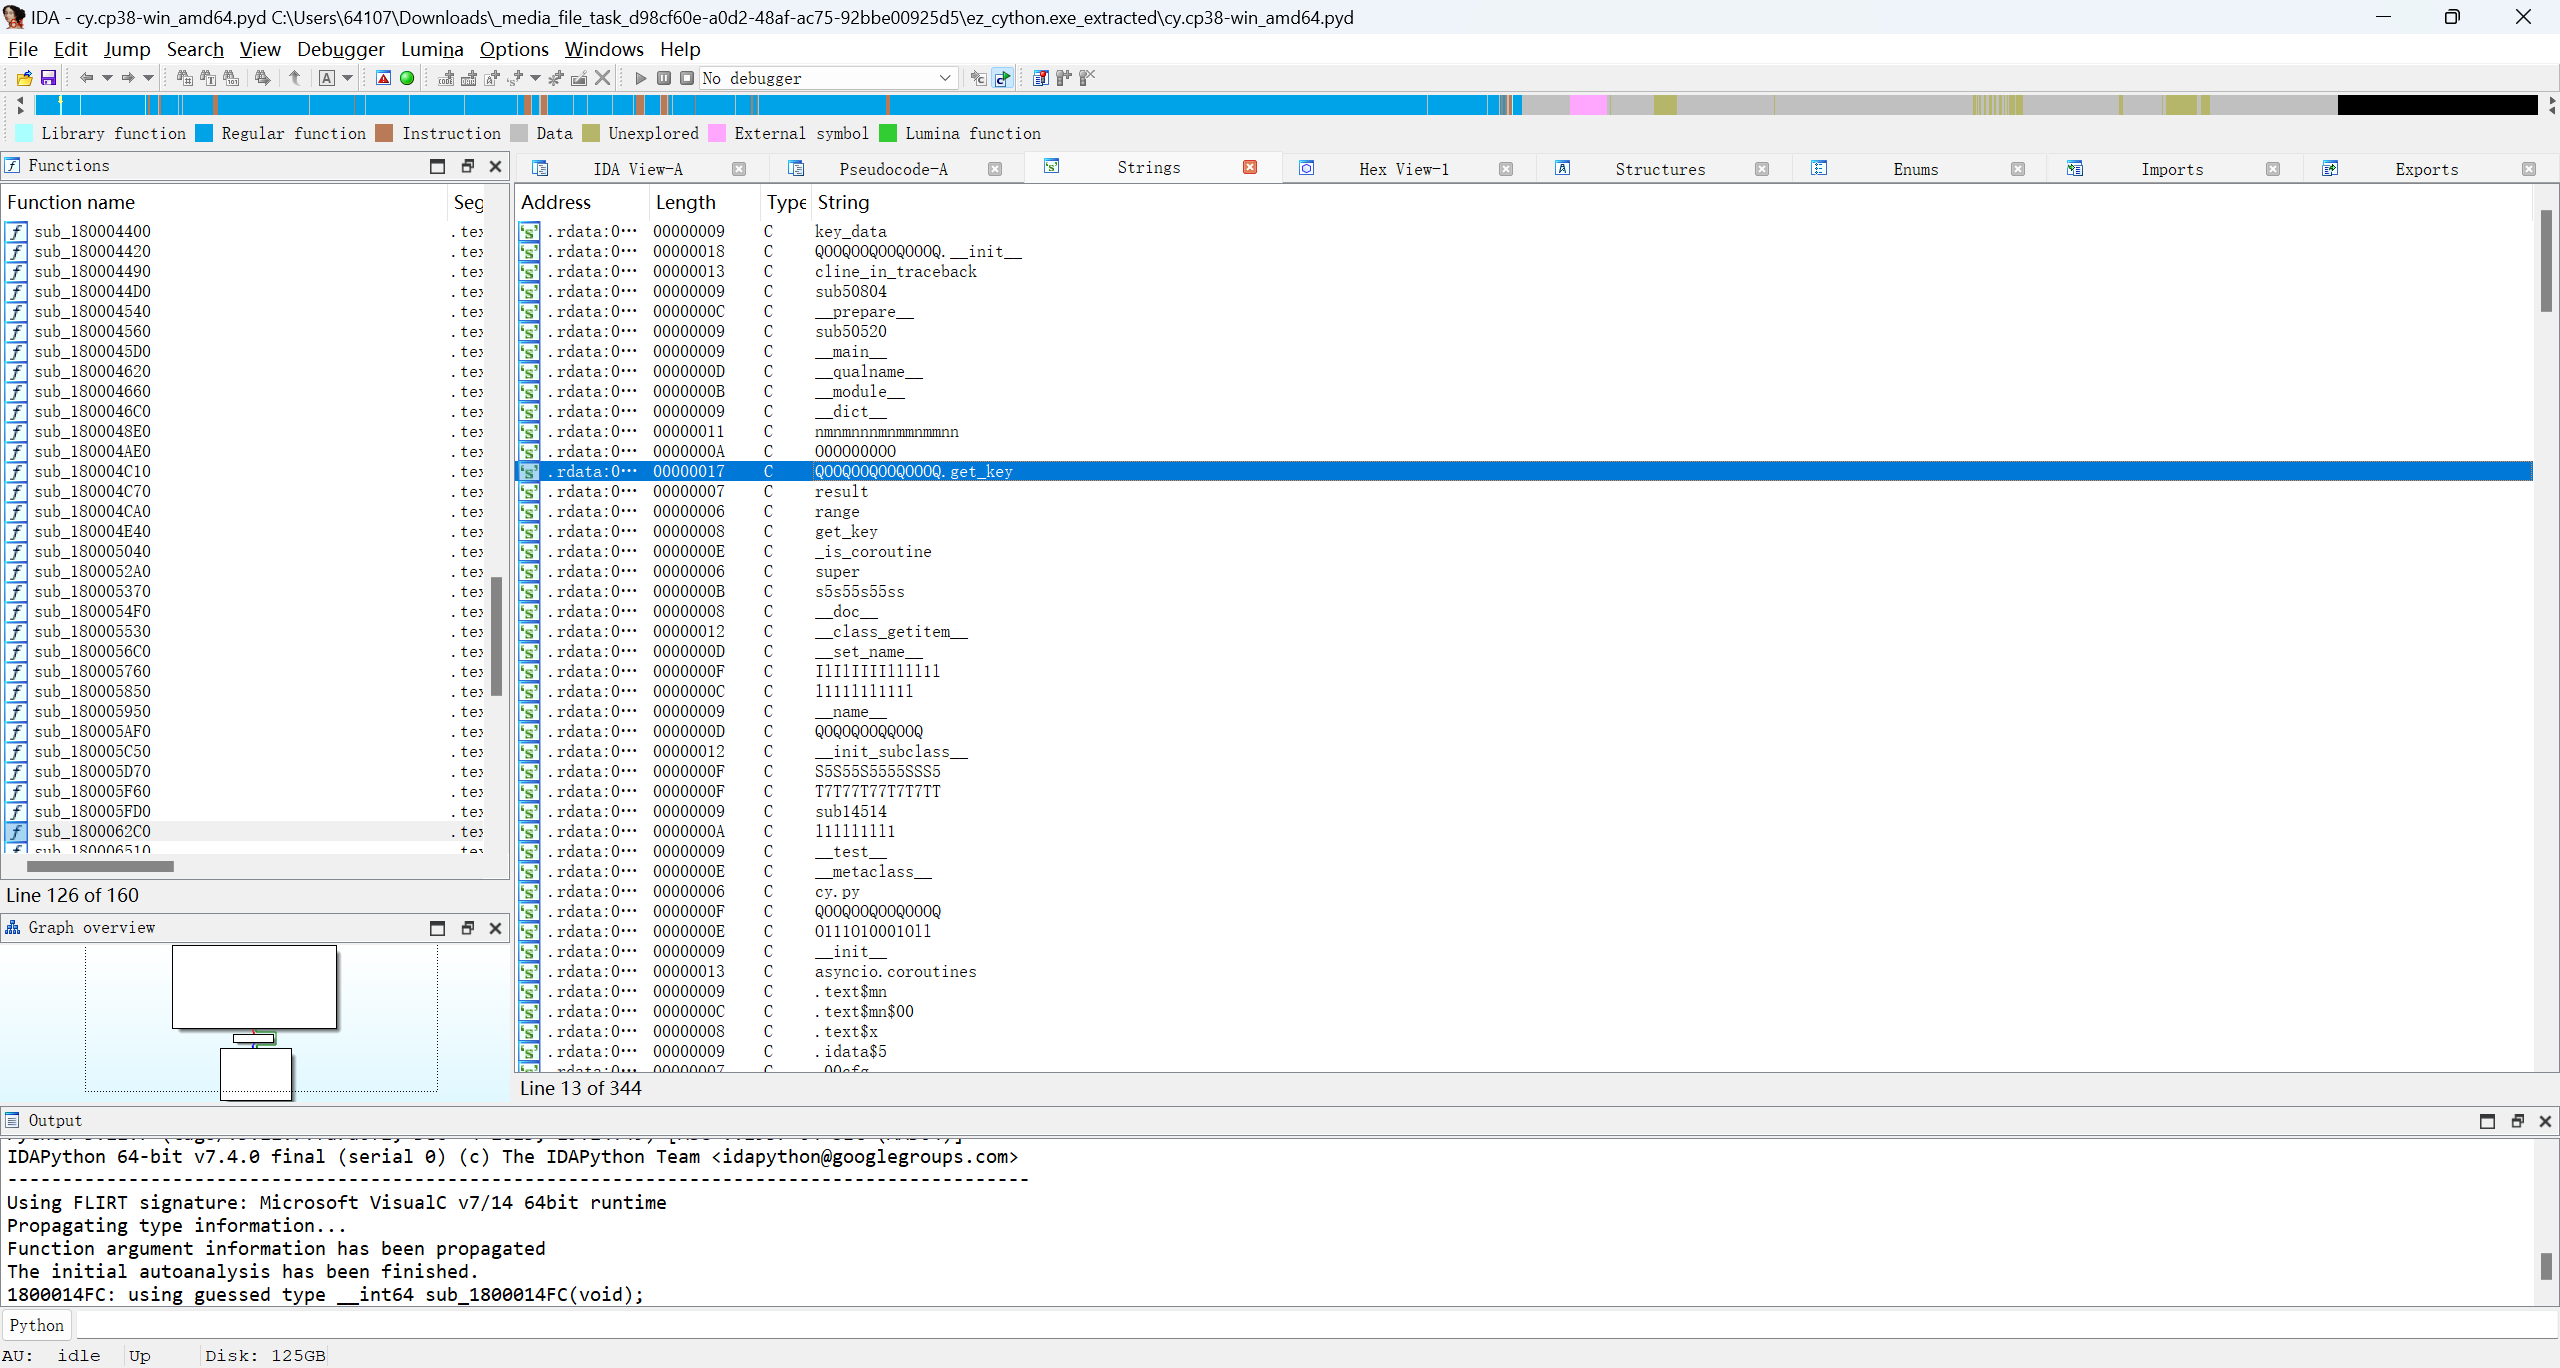Jump back with the left arrow icon
Image resolution: width=2560 pixels, height=1368 pixels.
(x=87, y=78)
